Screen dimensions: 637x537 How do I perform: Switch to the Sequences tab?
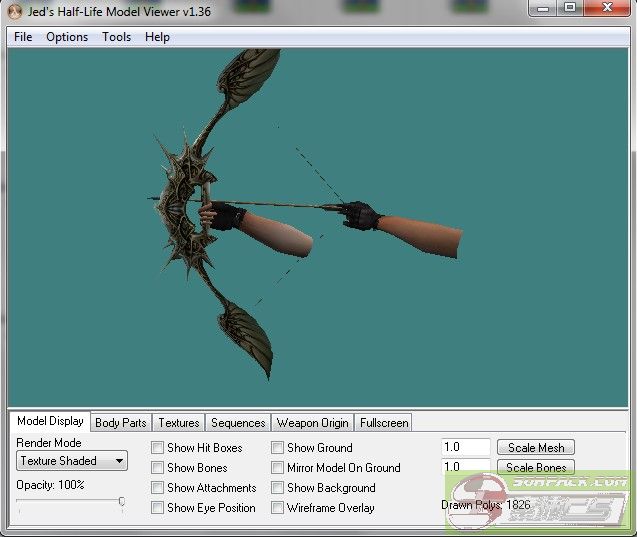[238, 423]
